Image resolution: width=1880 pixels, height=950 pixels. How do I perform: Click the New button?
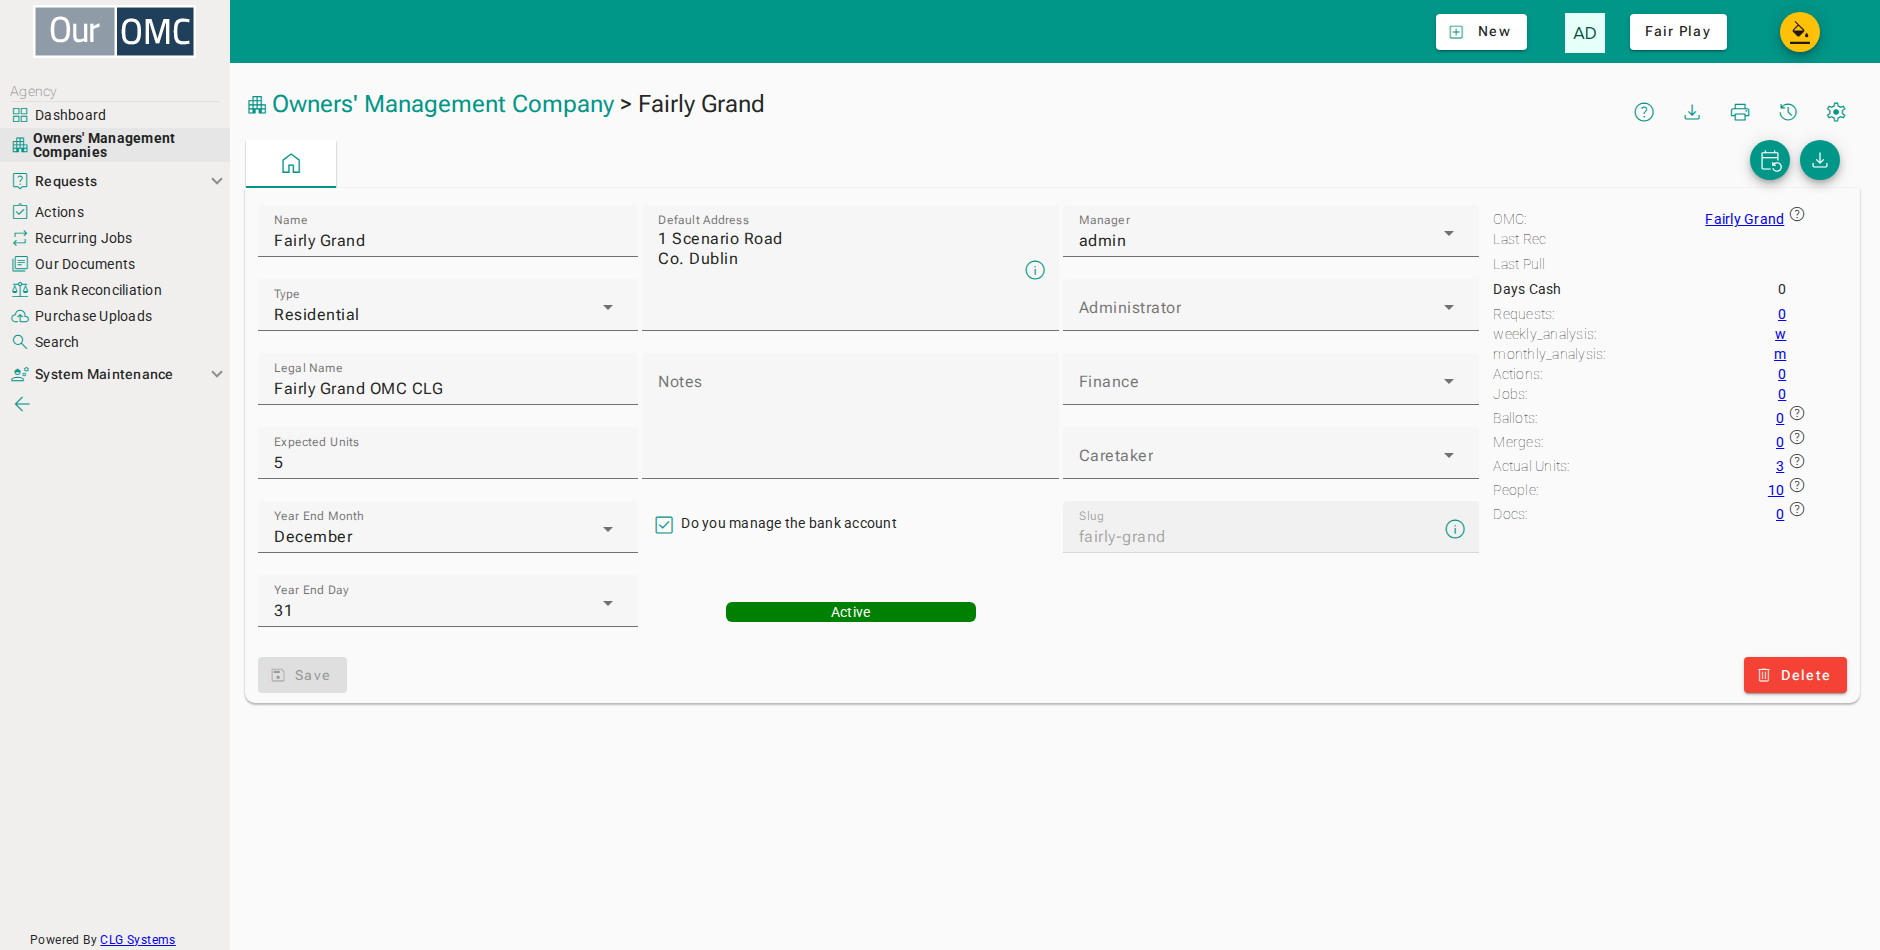1481,32
